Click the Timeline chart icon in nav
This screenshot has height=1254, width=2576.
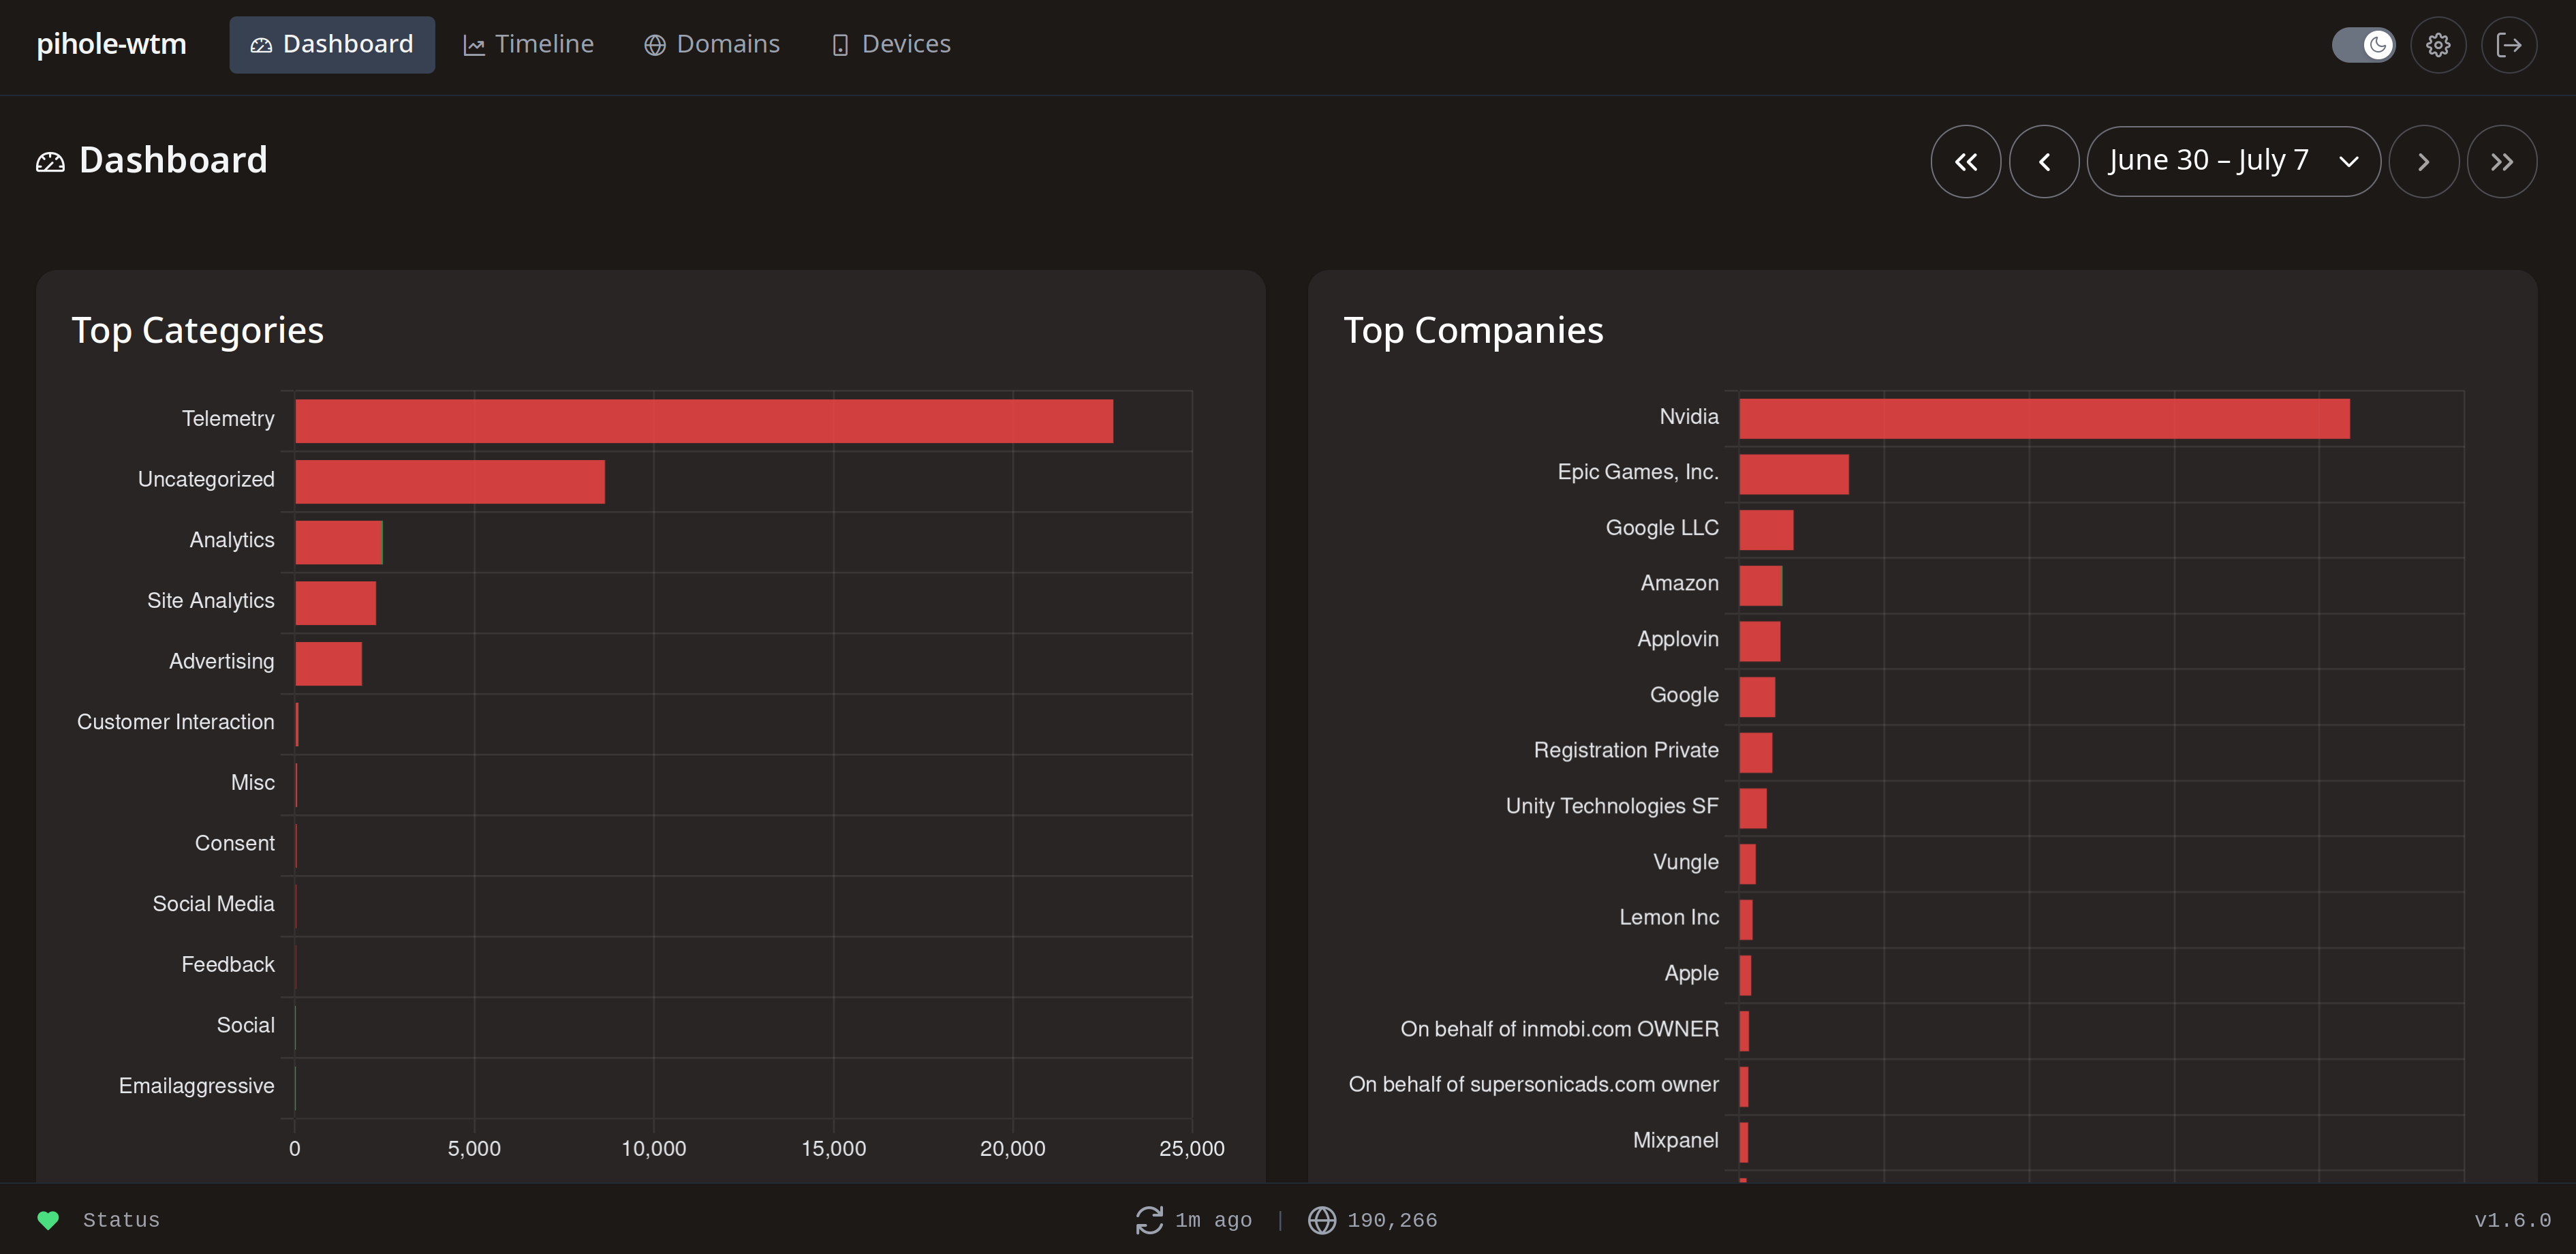(x=474, y=45)
